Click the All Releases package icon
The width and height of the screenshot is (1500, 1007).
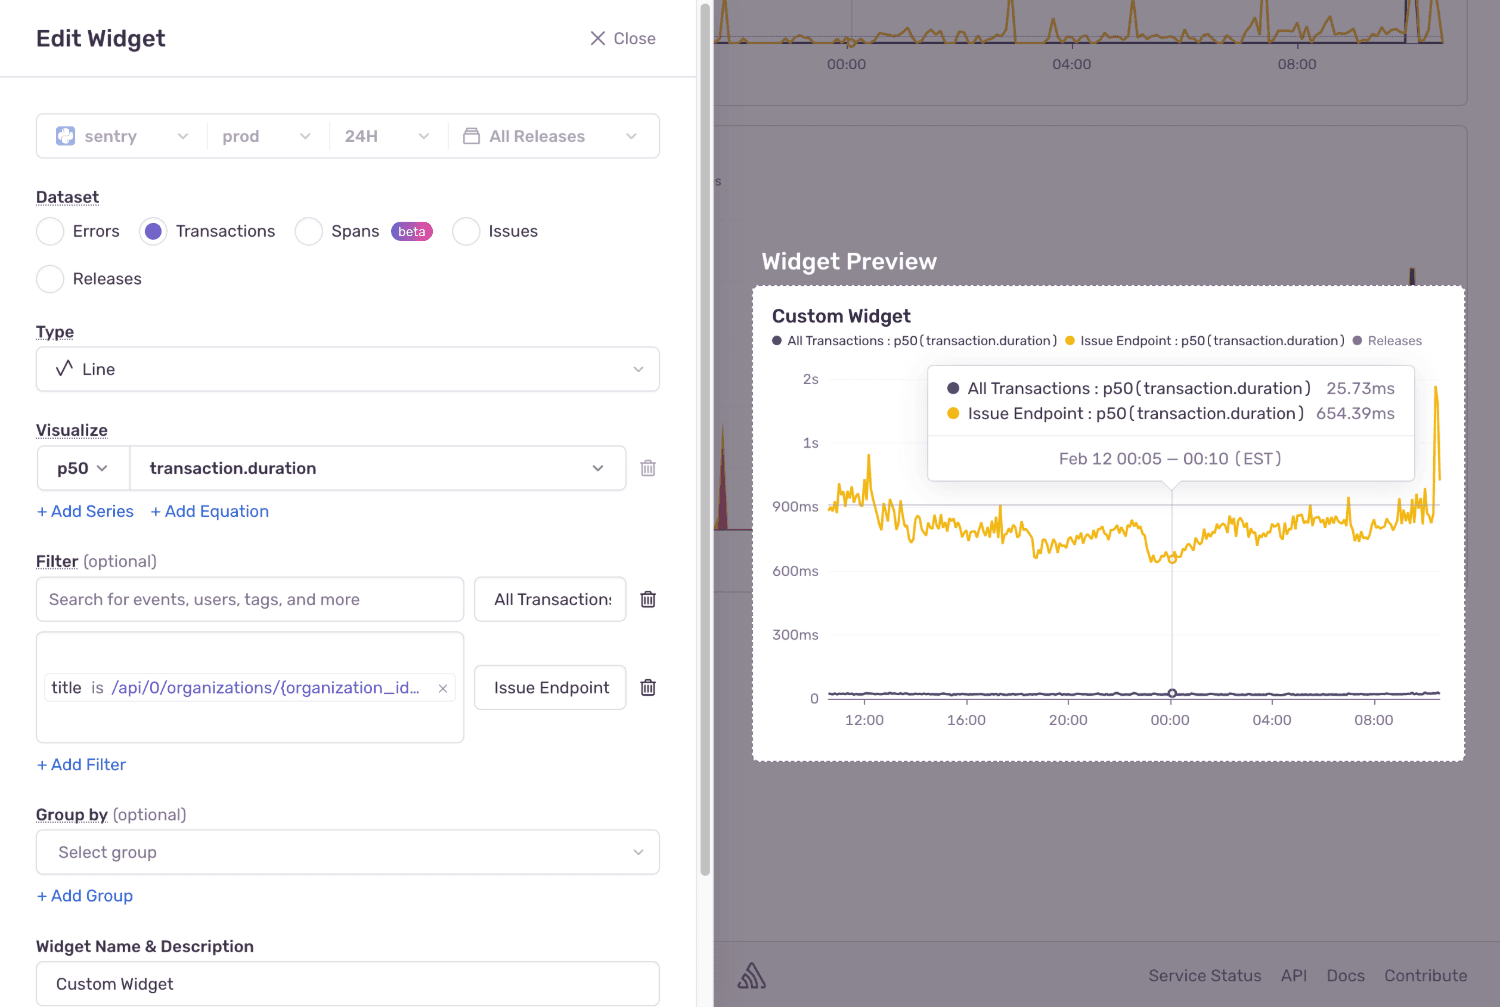(471, 136)
